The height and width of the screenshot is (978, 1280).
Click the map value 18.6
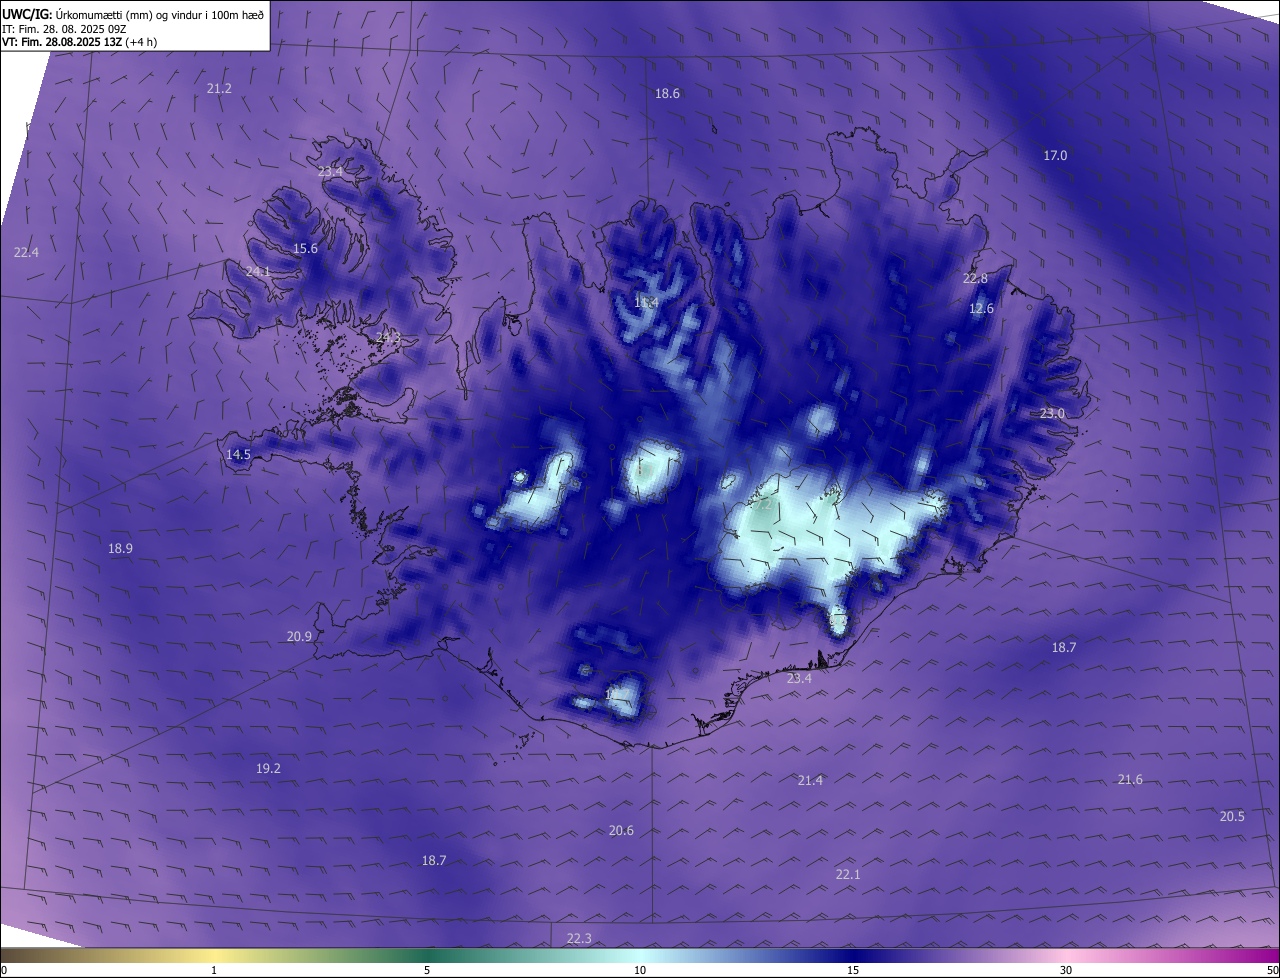(x=667, y=94)
